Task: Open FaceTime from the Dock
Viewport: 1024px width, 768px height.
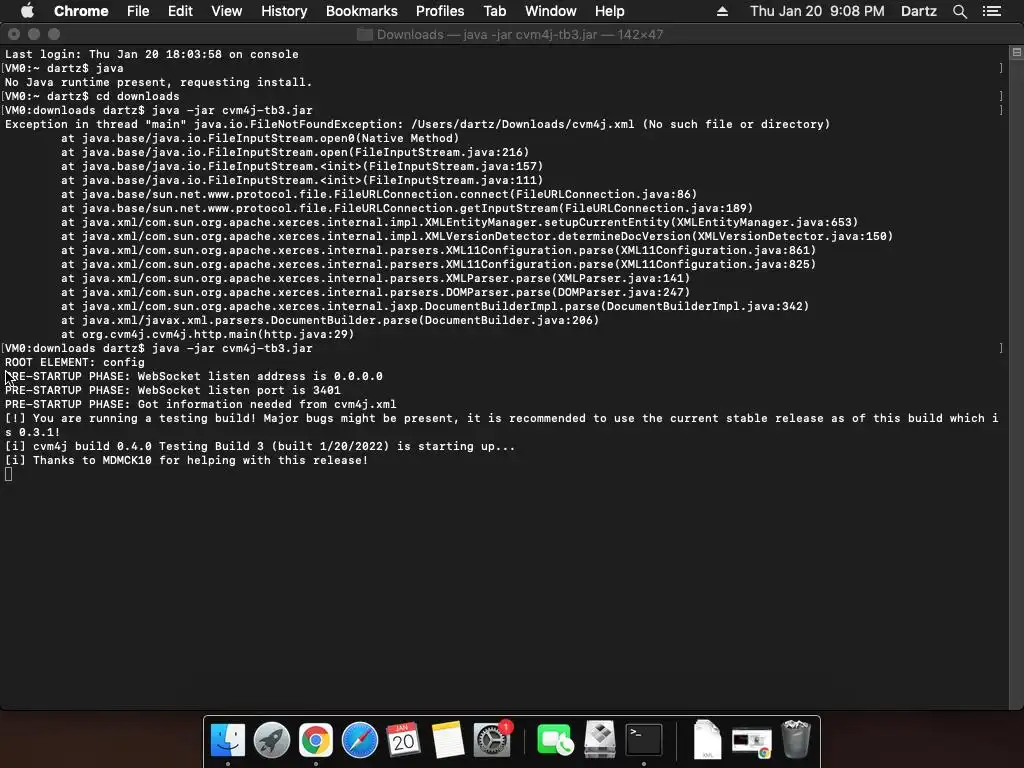Action: (554, 740)
